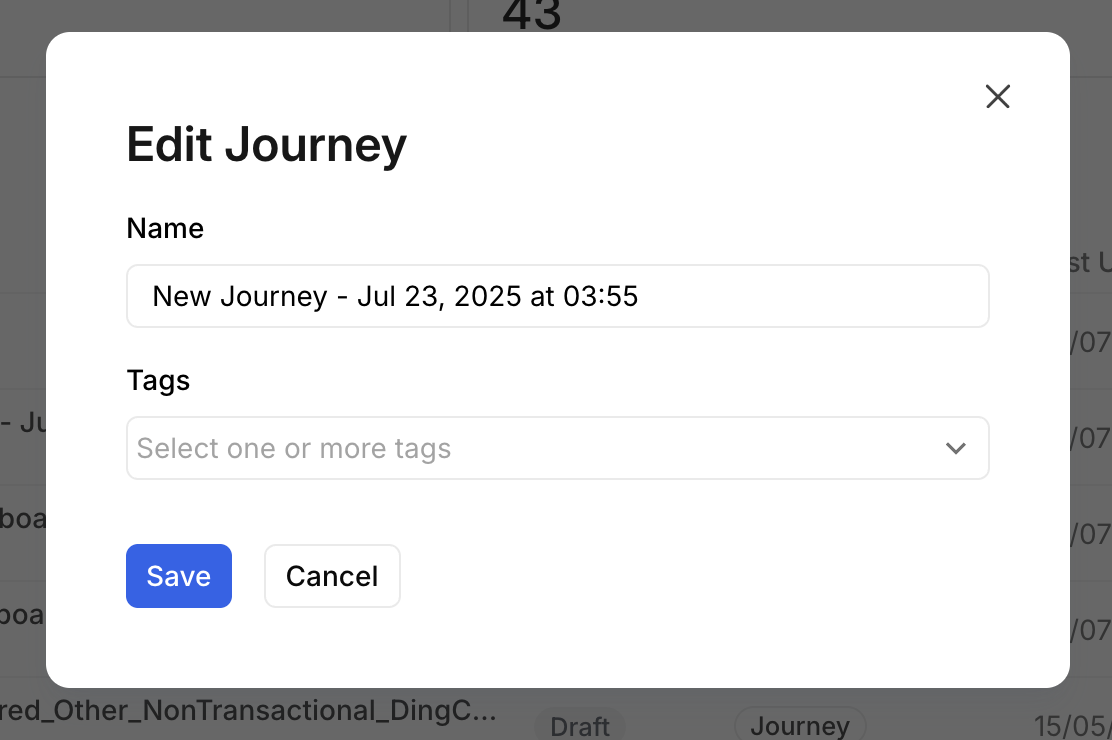The width and height of the screenshot is (1112, 740).
Task: Click the 'Name' field label
Action: click(x=165, y=228)
